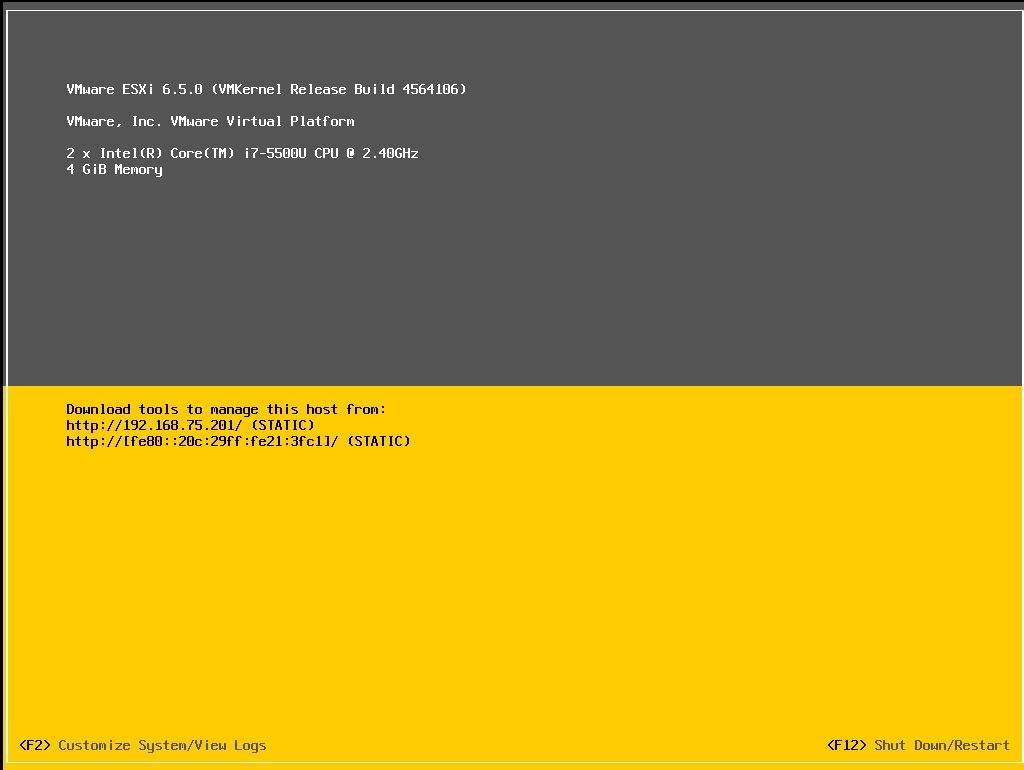
Task: Click 'Download tools to manage this host from:'
Action: click(x=226, y=409)
